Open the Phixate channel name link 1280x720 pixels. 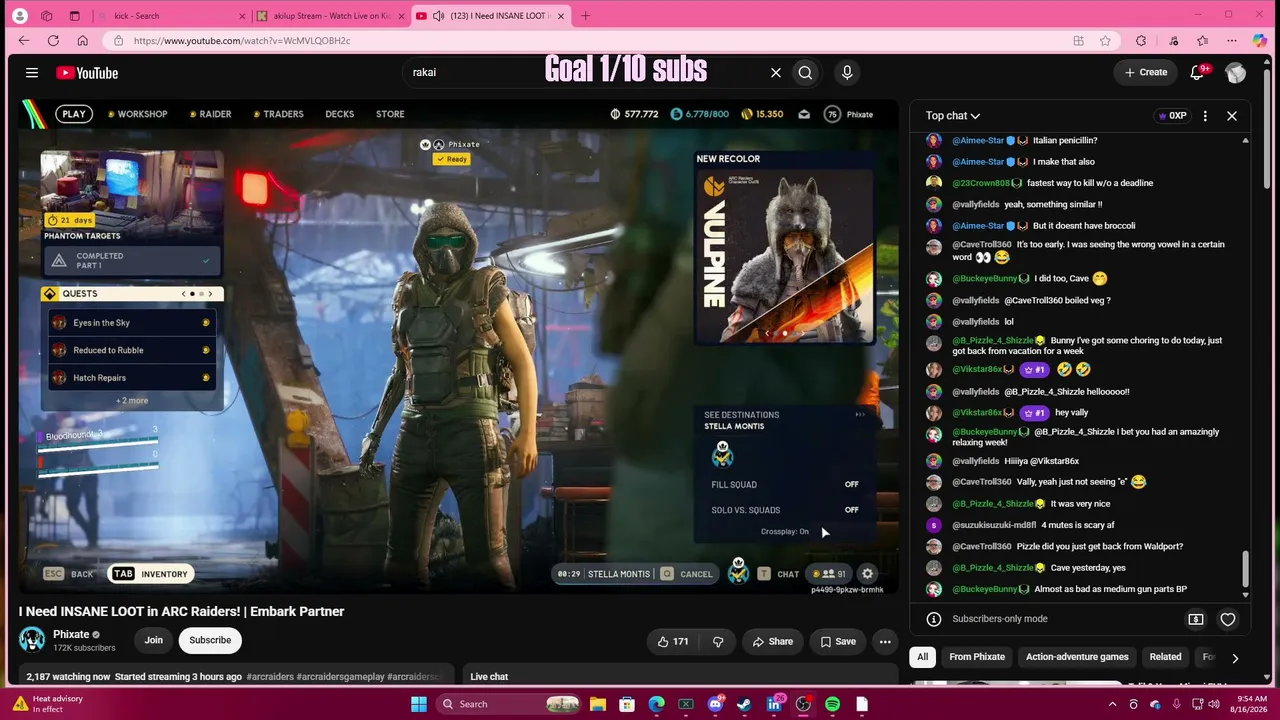71,634
